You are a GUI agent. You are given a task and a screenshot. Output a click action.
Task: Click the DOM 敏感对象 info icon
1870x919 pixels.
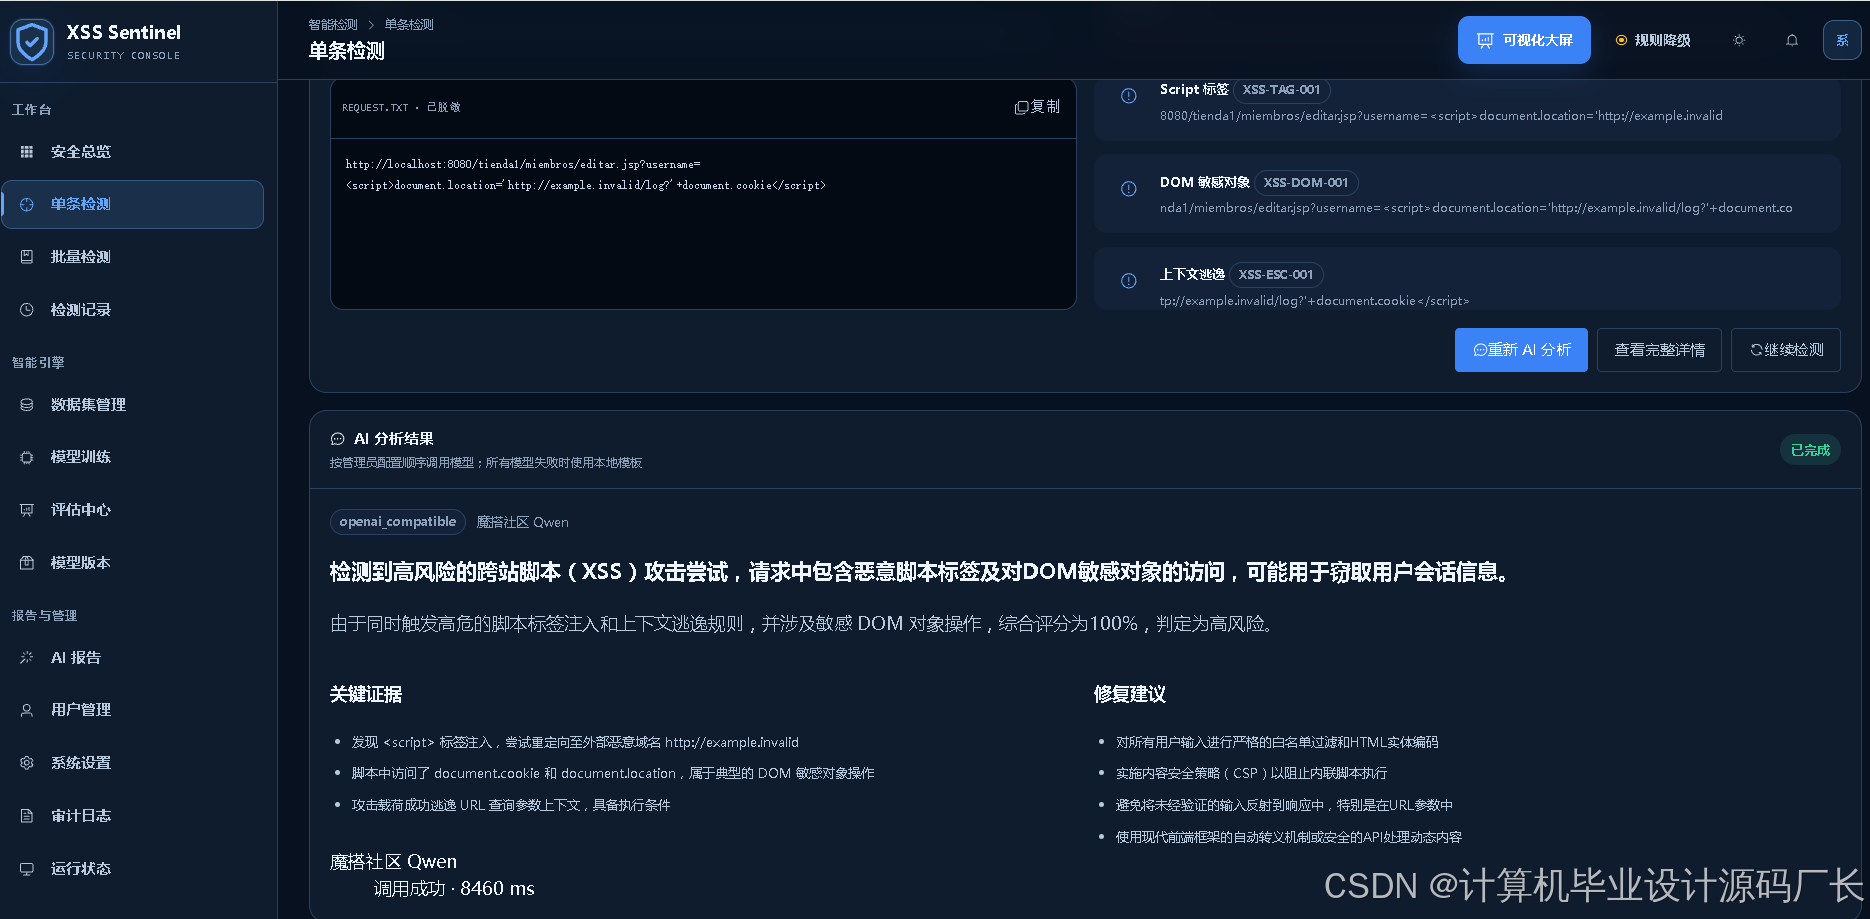click(1129, 189)
